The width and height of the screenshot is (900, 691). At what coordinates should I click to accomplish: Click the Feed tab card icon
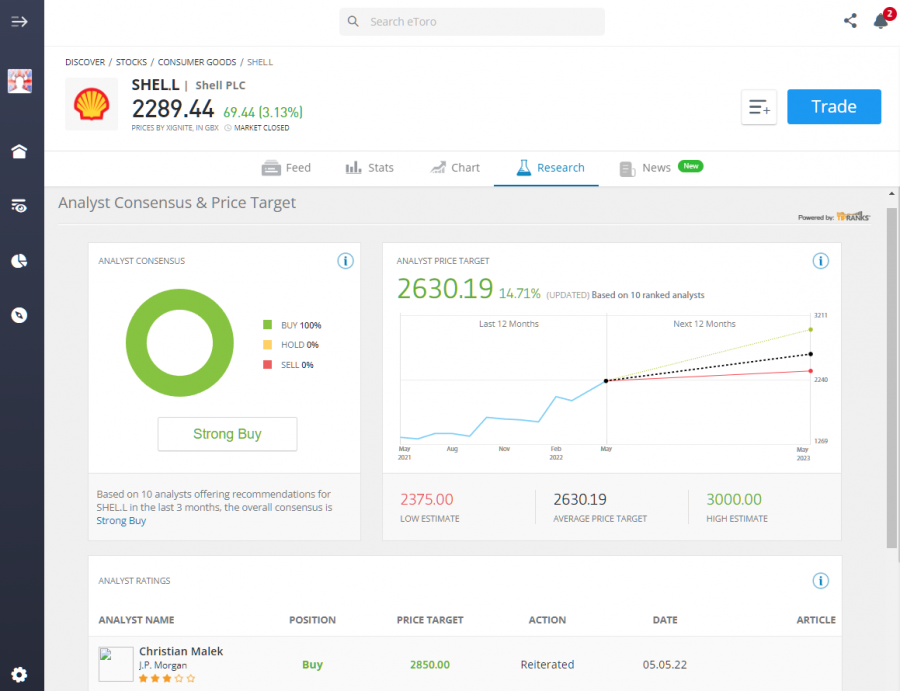pyautogui.click(x=271, y=168)
